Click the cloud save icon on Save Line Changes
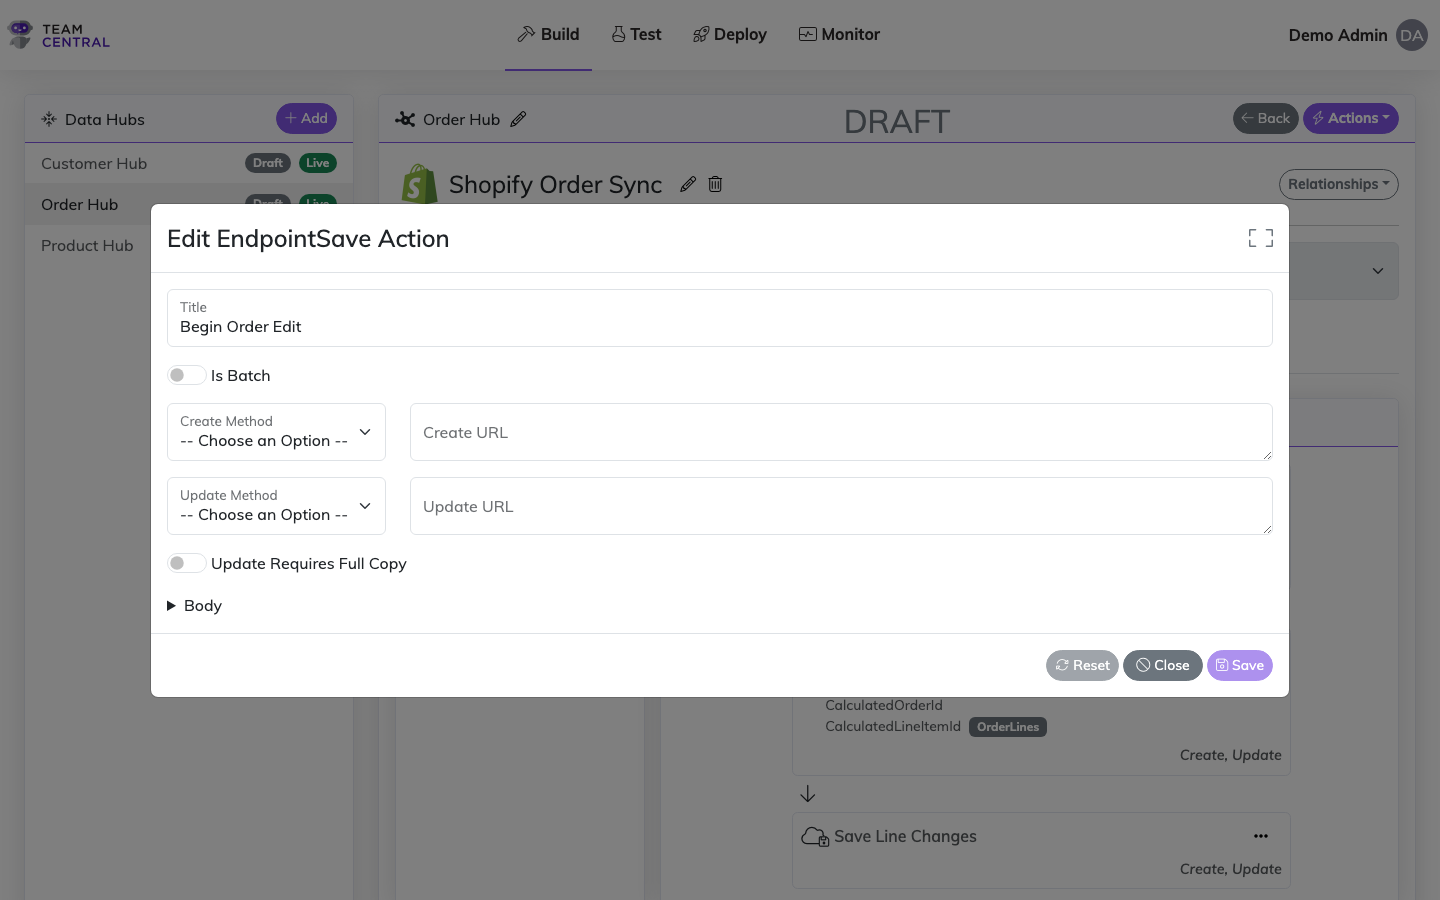The height and width of the screenshot is (900, 1440). point(814,837)
